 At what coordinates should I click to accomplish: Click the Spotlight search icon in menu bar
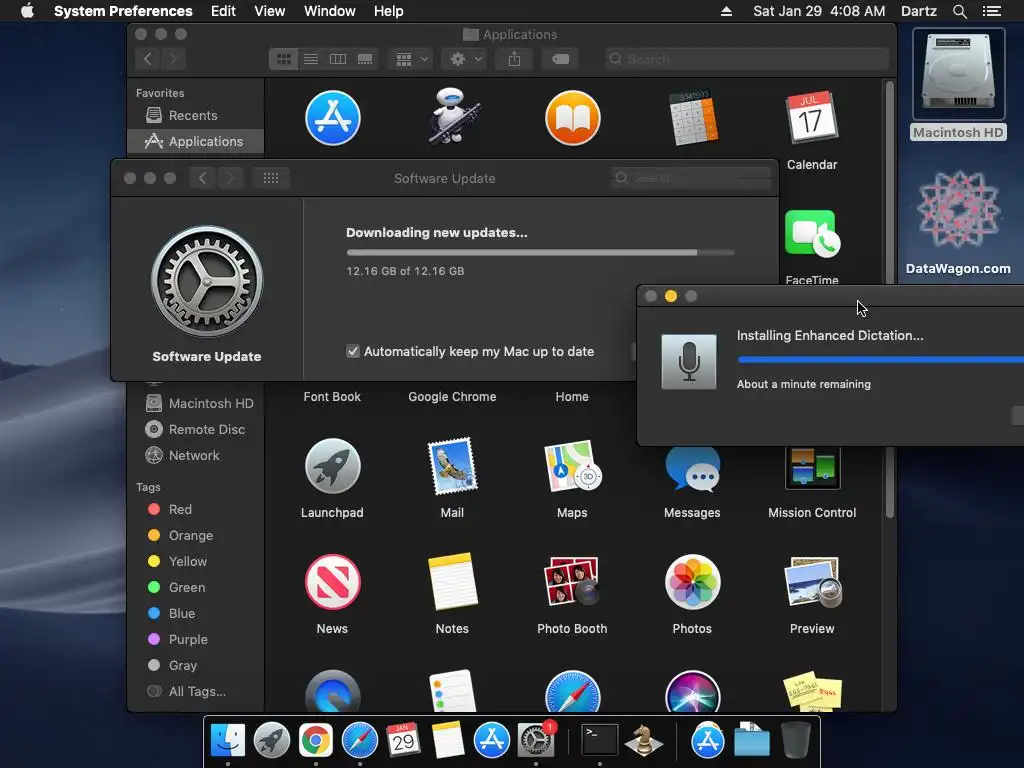pyautogui.click(x=959, y=11)
